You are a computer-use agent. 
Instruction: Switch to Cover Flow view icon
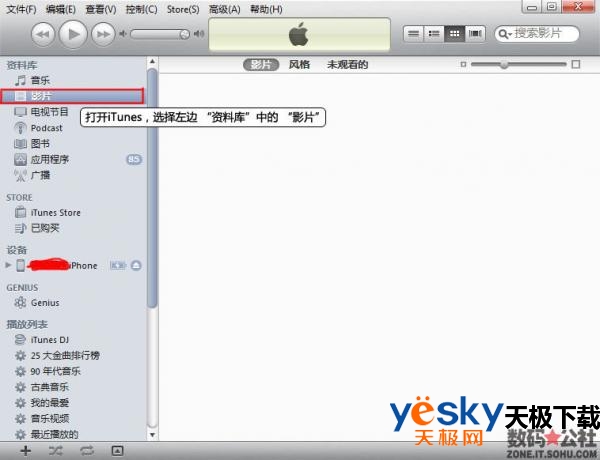[475, 34]
